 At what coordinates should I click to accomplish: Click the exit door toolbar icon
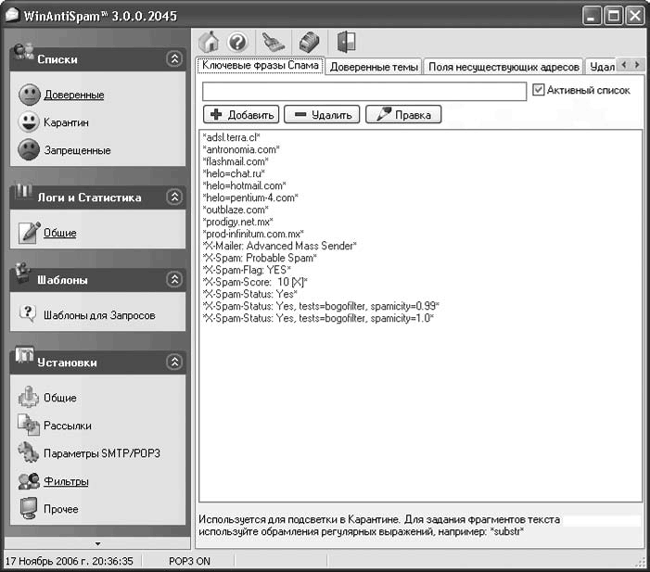point(346,43)
